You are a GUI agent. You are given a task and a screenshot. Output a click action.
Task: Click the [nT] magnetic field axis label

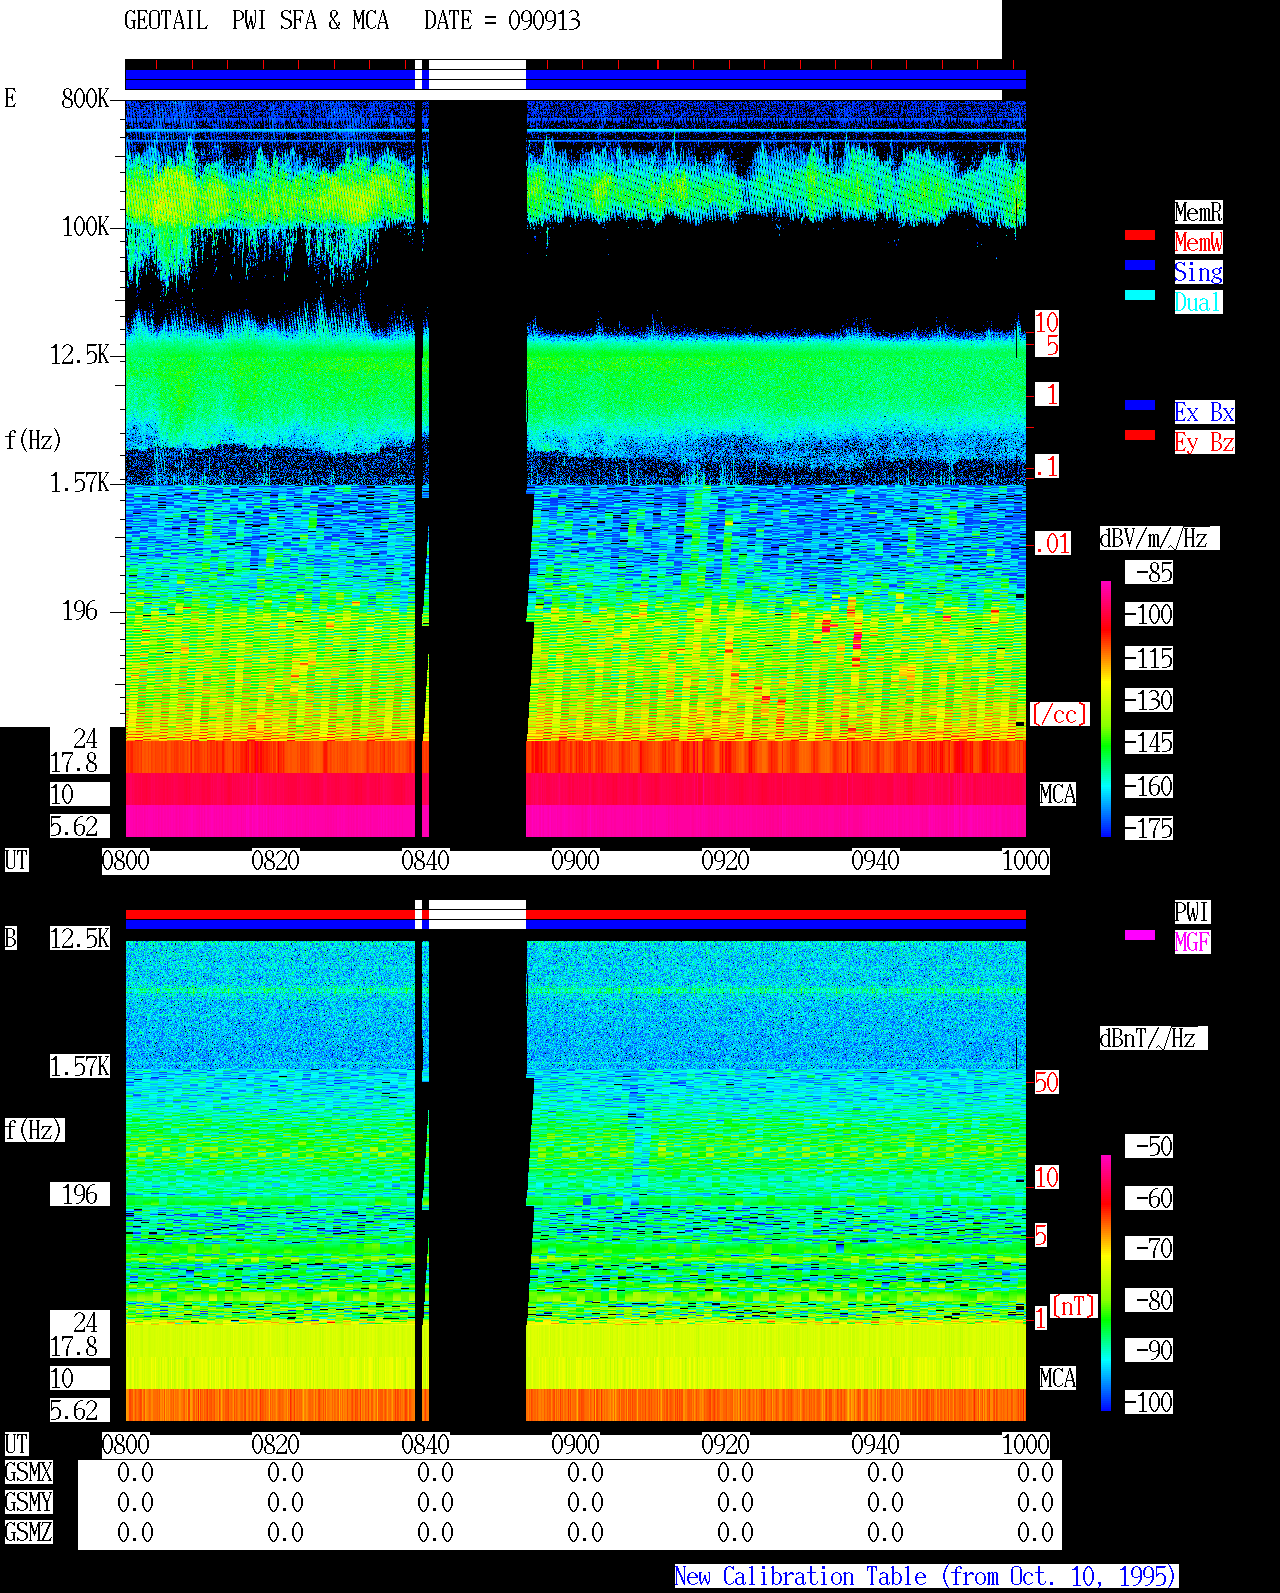(1074, 1306)
